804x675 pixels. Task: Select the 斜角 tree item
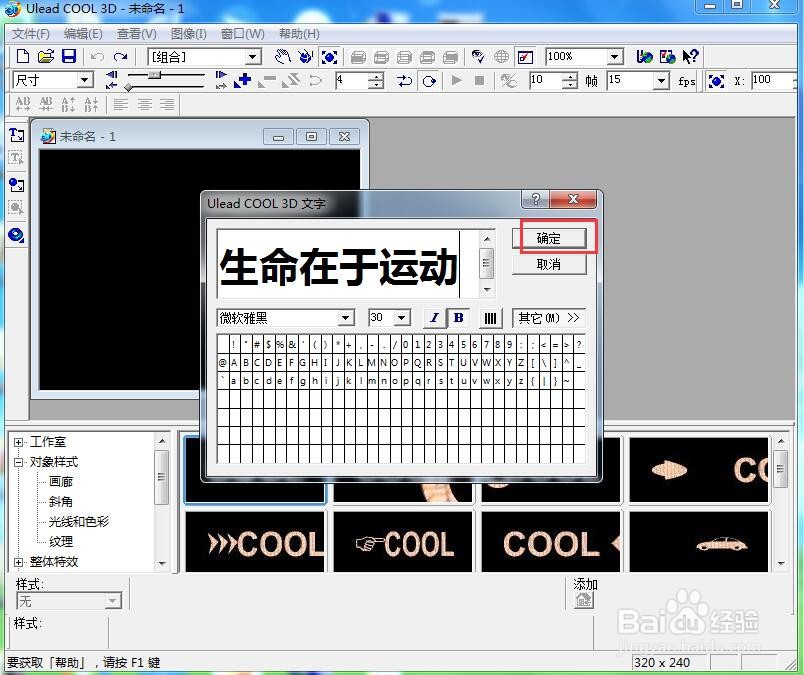click(x=61, y=502)
